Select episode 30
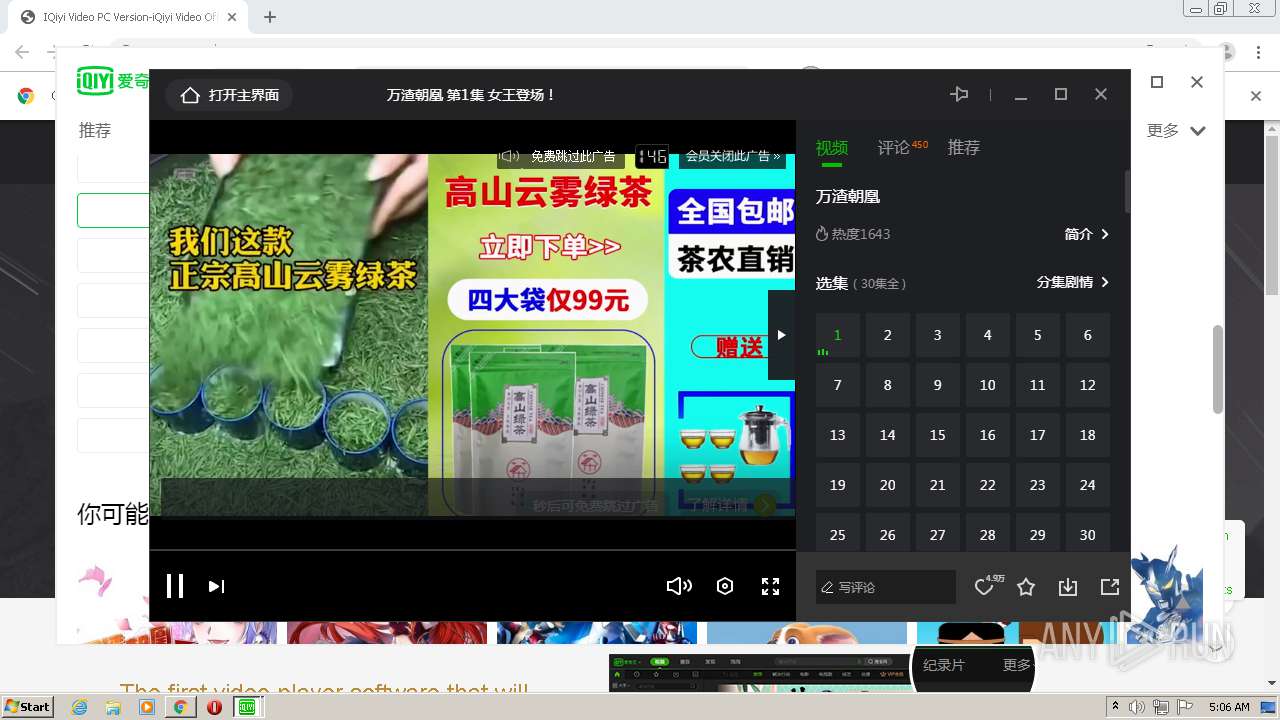 pyautogui.click(x=1088, y=533)
